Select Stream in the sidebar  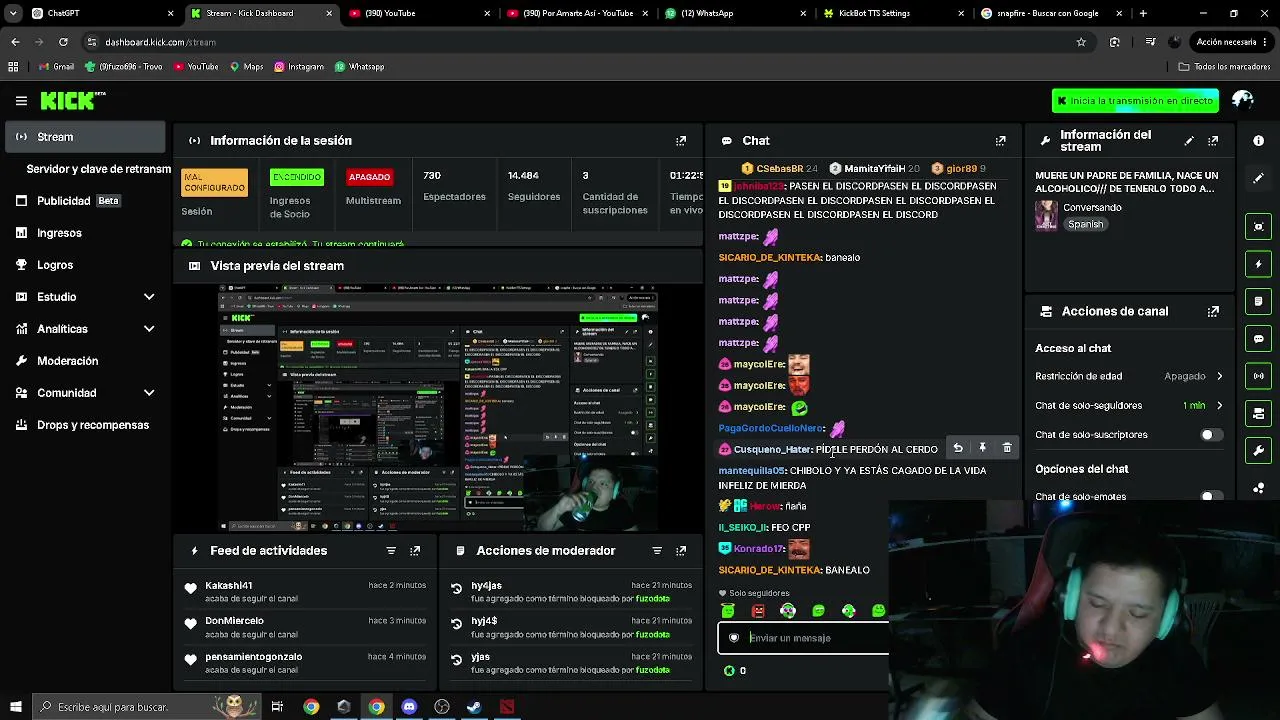[x=85, y=137]
